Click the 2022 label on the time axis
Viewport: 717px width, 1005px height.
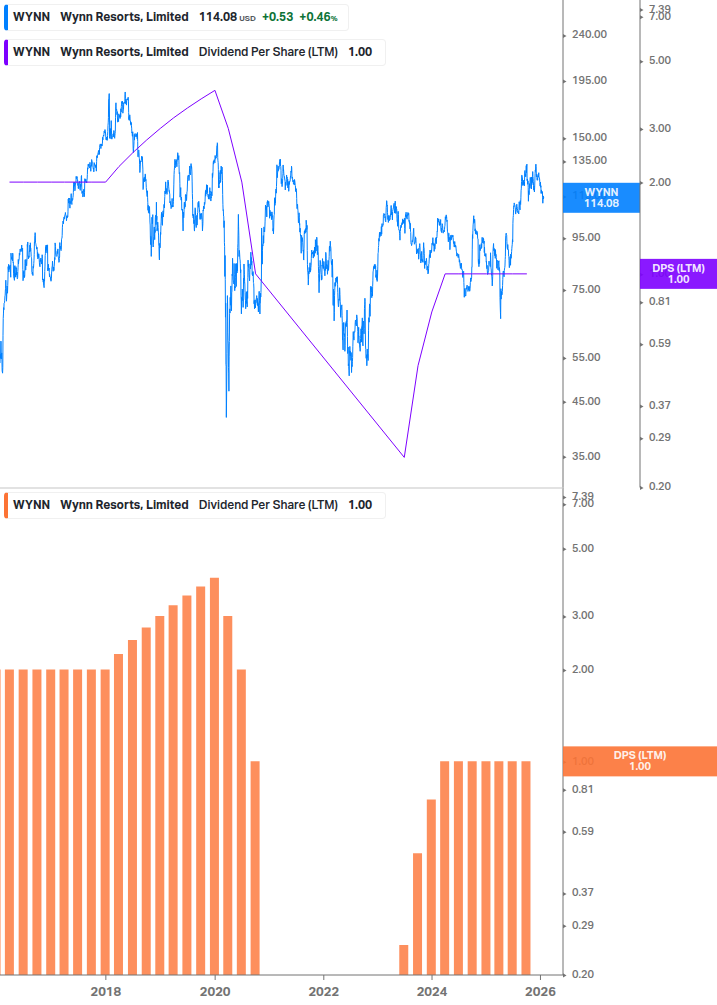tap(324, 992)
